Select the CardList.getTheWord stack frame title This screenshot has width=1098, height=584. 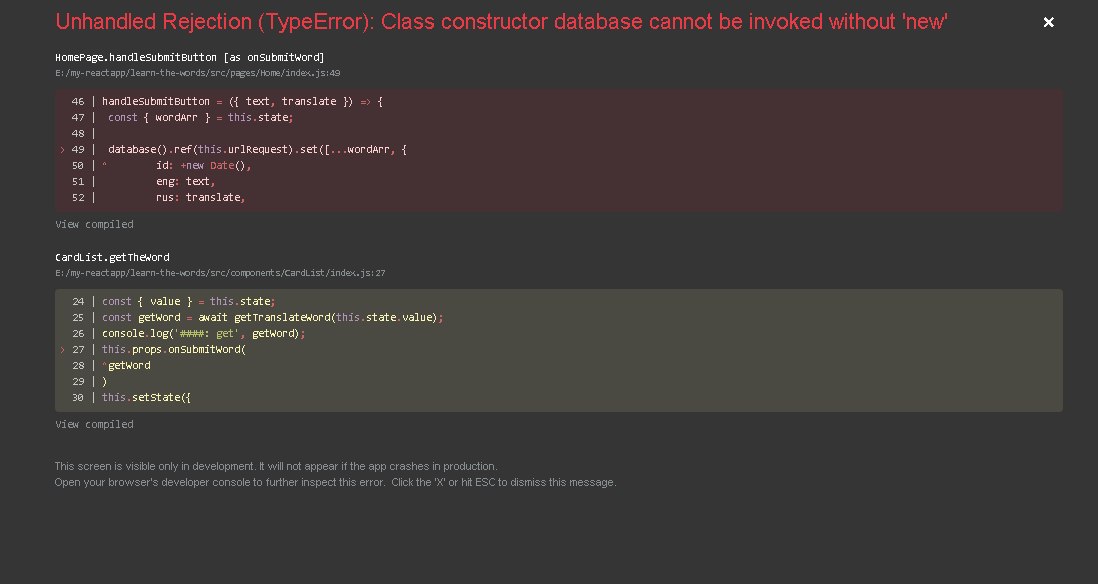click(x=112, y=257)
